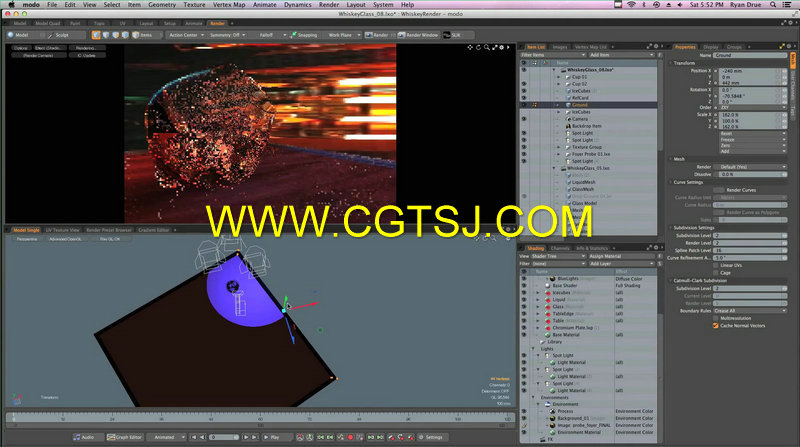This screenshot has height=447, width=800.
Task: Open the Work Plane dropdown
Action: point(342,35)
